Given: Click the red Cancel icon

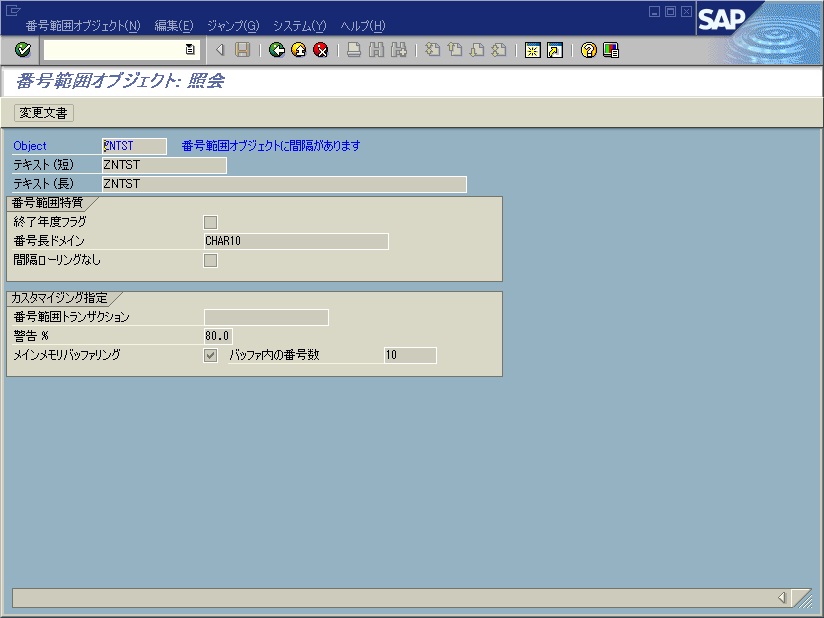Looking at the screenshot, I should coord(320,50).
